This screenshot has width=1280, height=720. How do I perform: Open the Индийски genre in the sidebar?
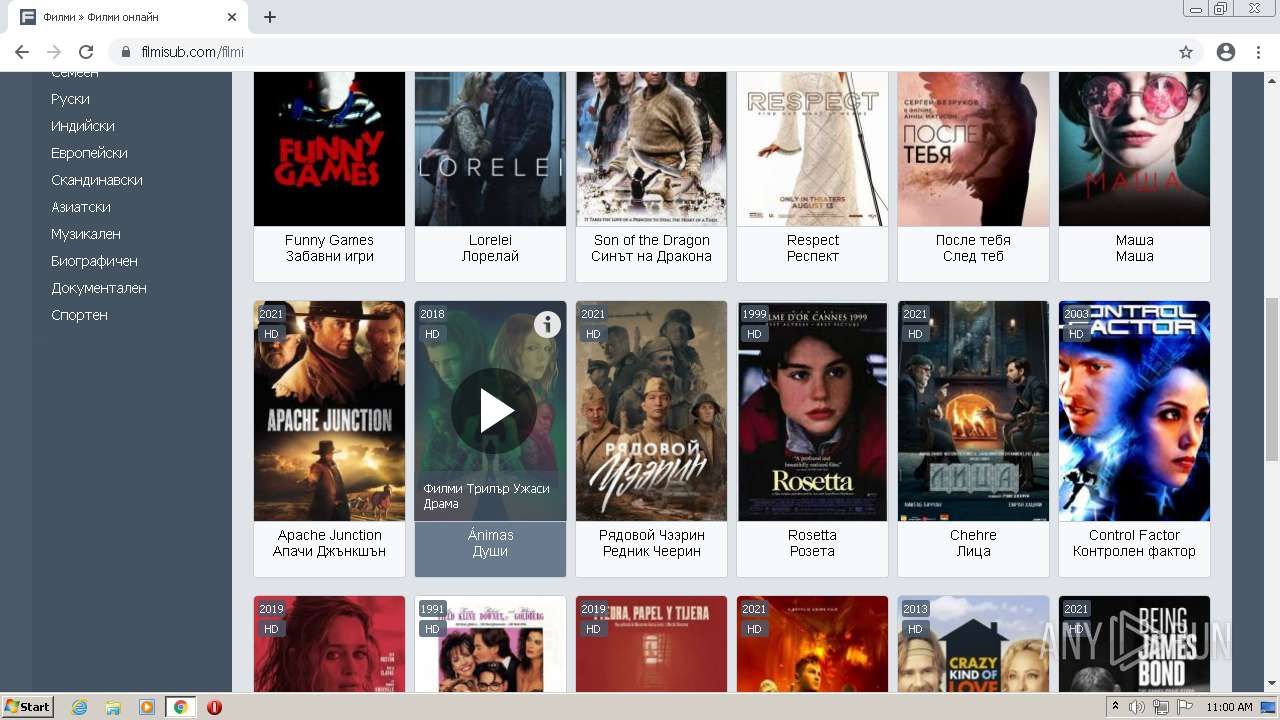(x=83, y=126)
